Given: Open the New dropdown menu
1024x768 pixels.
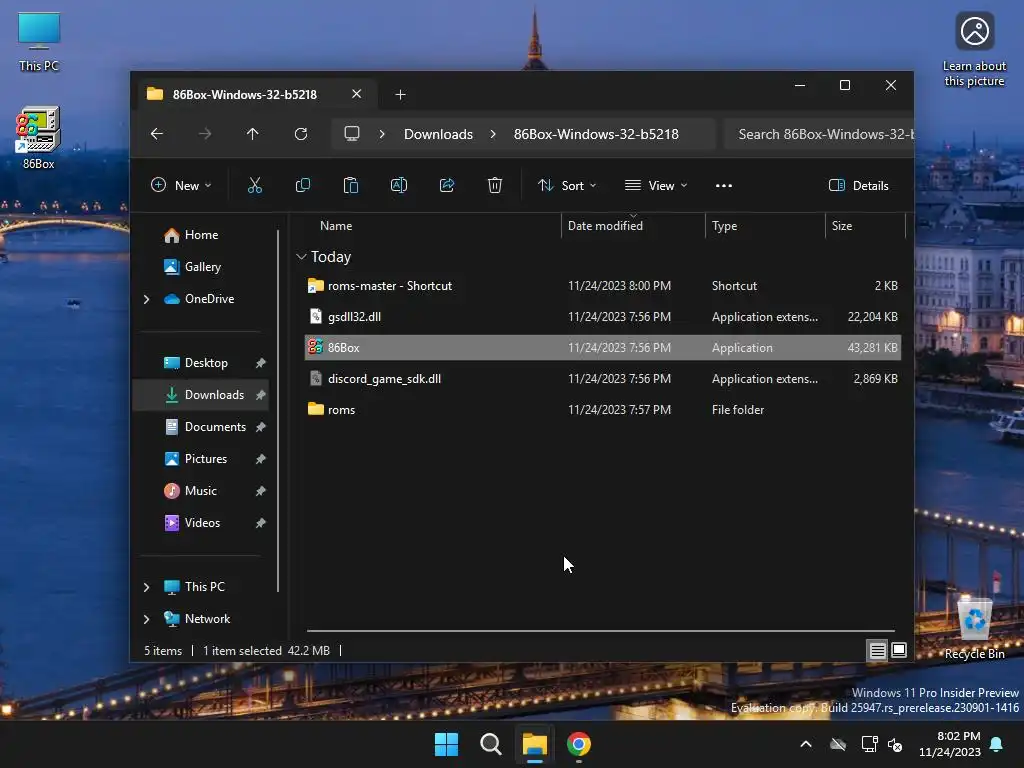Looking at the screenshot, I should (x=181, y=185).
